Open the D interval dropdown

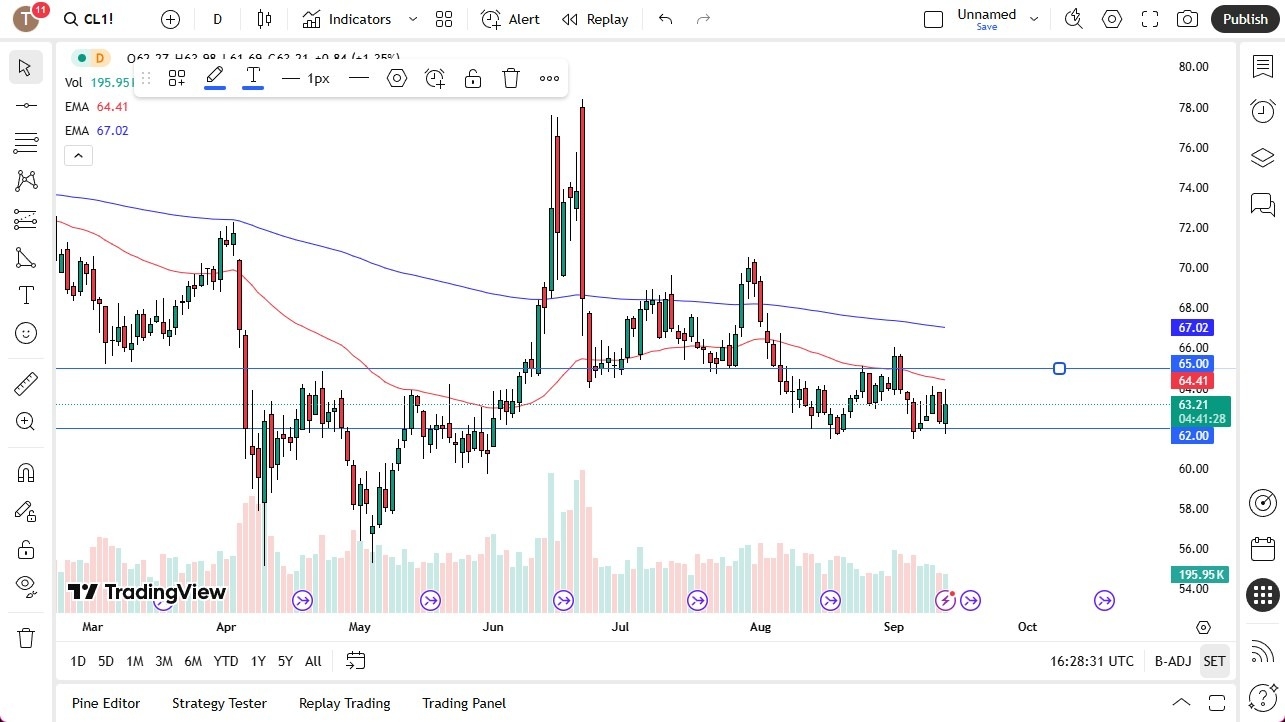point(217,19)
